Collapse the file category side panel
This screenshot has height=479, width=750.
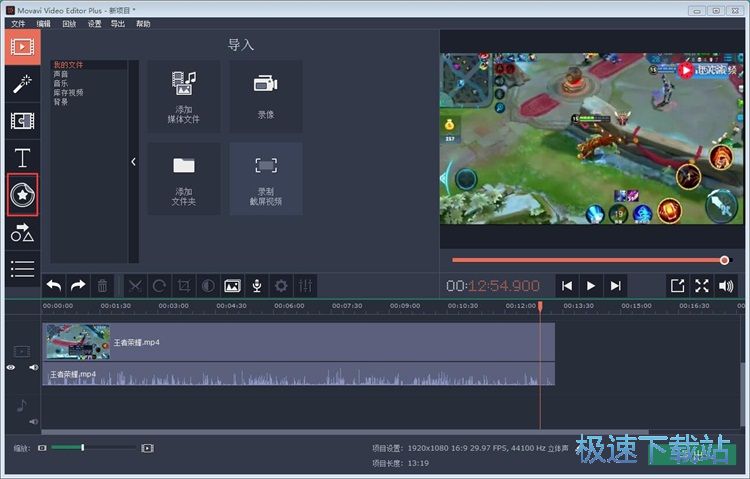pyautogui.click(x=133, y=162)
